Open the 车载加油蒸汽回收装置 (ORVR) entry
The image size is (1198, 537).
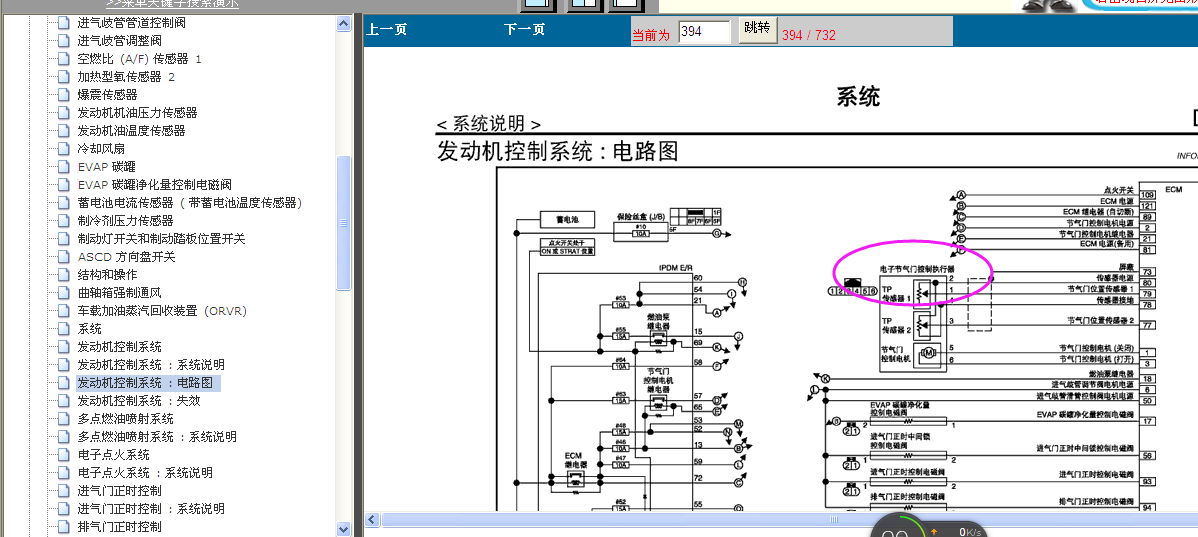coord(162,311)
